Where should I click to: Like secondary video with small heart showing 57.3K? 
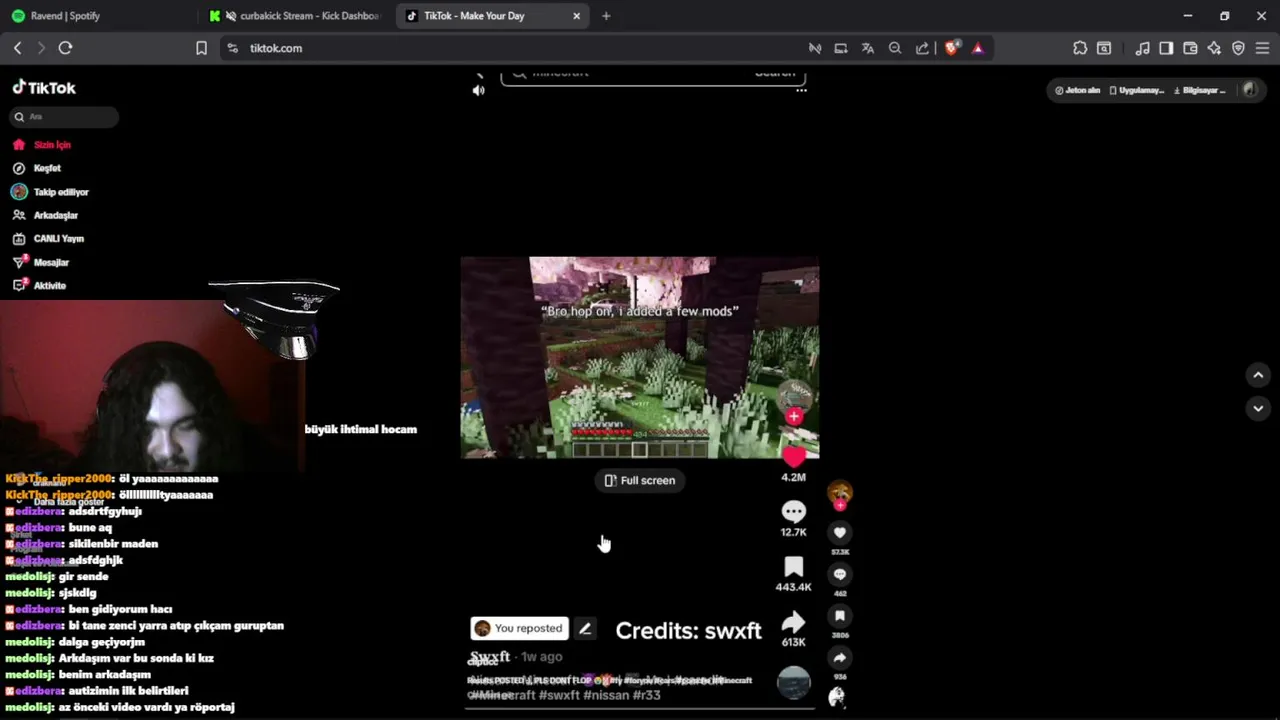tap(840, 533)
